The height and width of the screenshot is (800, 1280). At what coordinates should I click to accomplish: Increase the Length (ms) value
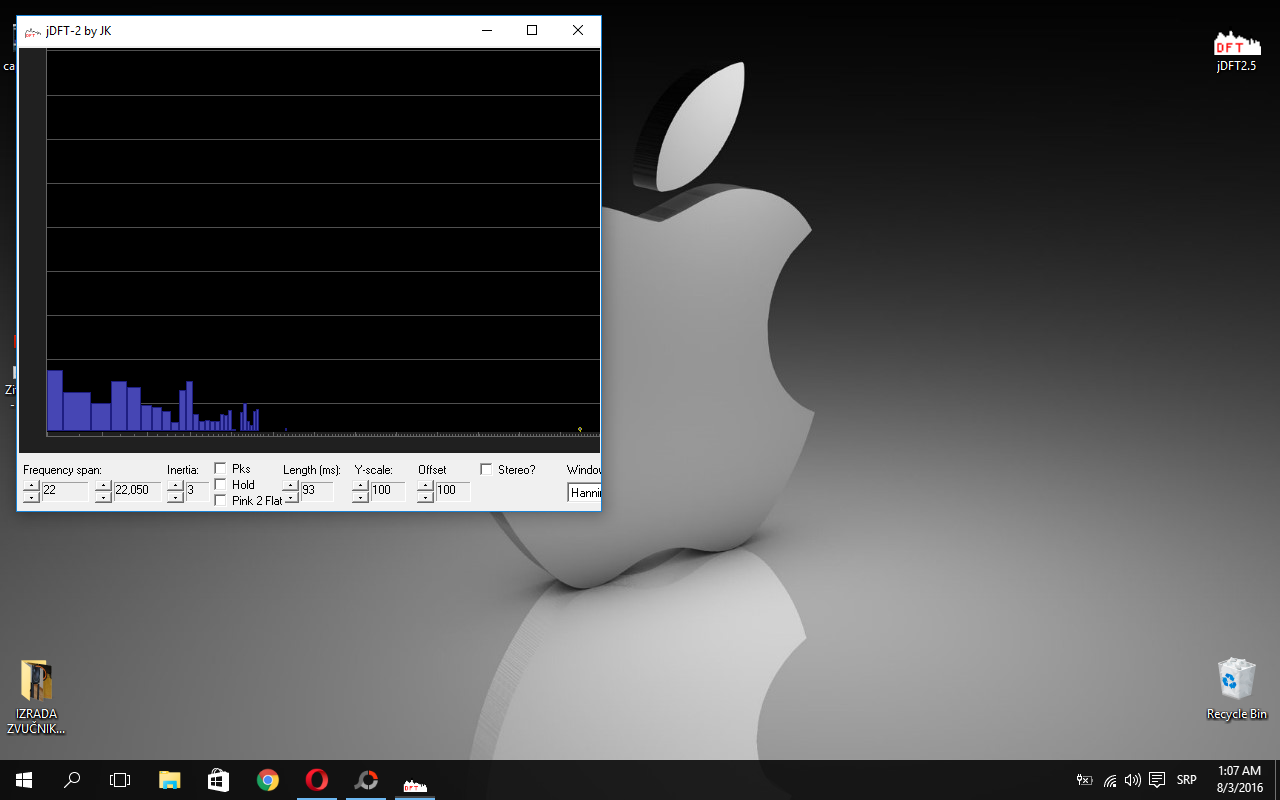tap(291, 485)
